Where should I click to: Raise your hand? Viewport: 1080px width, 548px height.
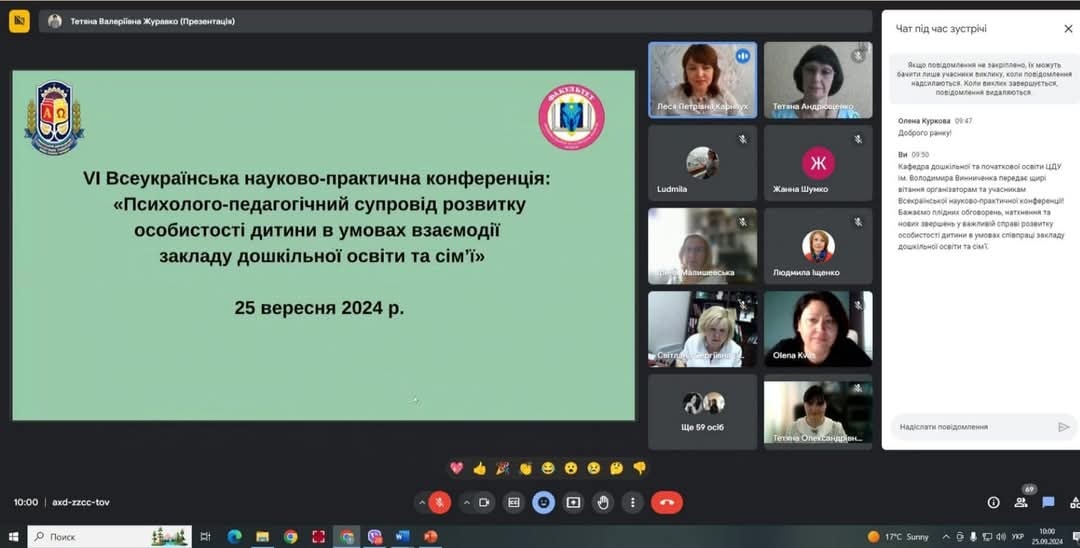(x=602, y=502)
